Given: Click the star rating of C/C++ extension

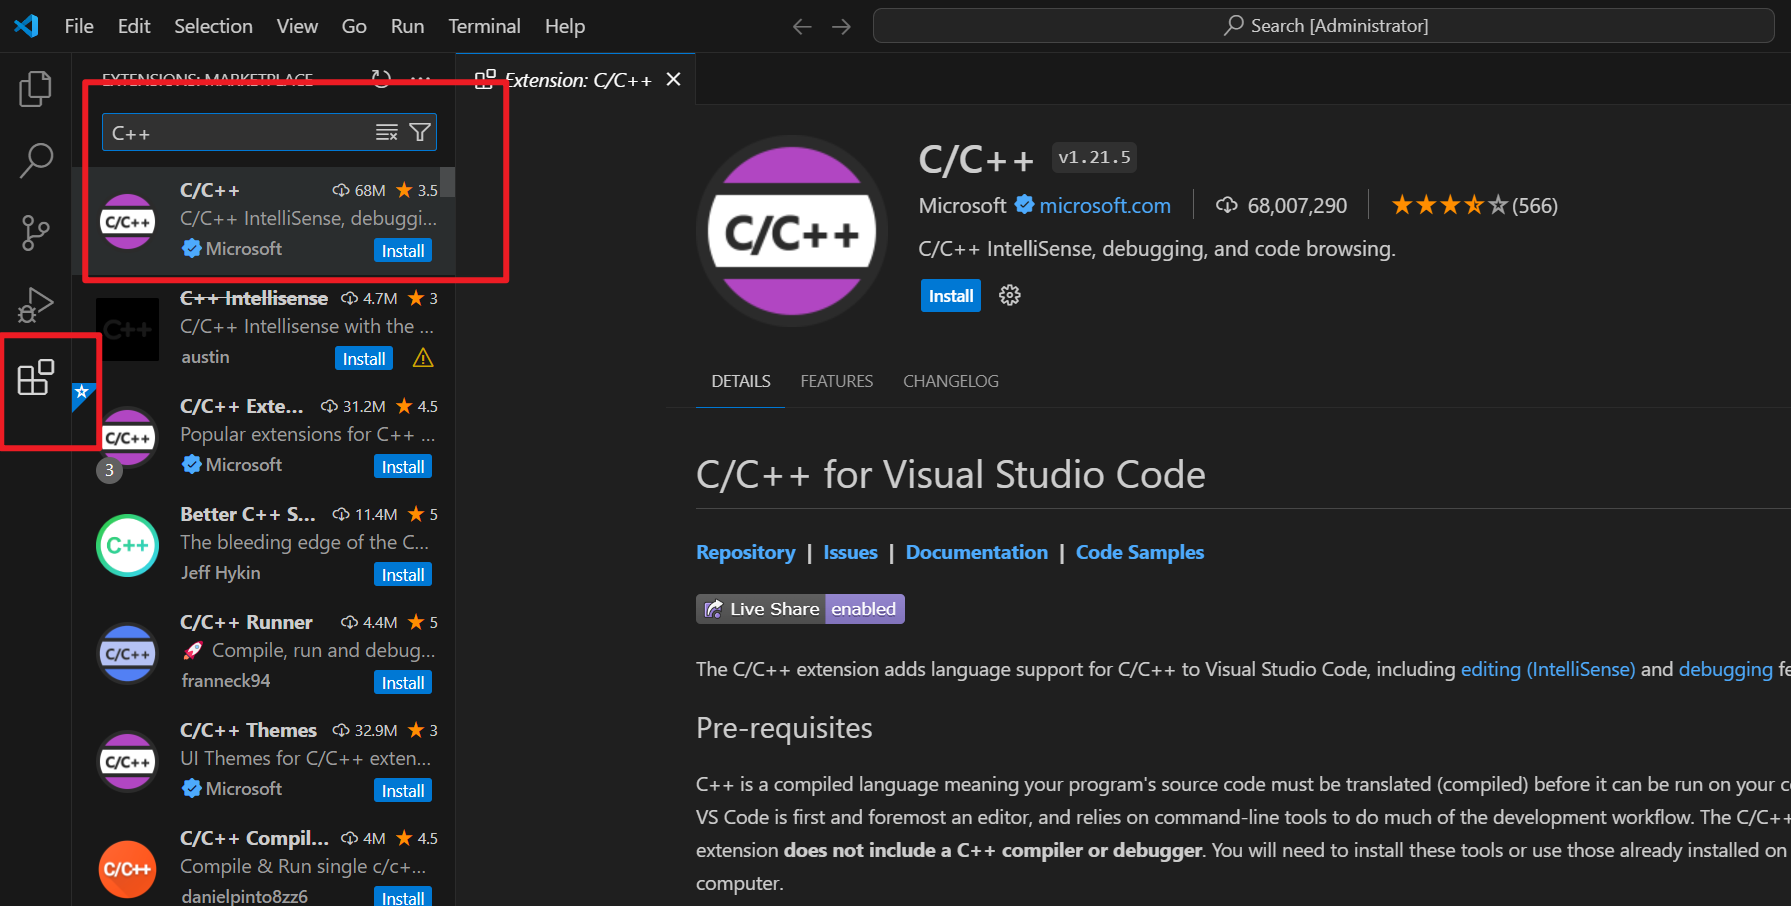Looking at the screenshot, I should [1449, 205].
